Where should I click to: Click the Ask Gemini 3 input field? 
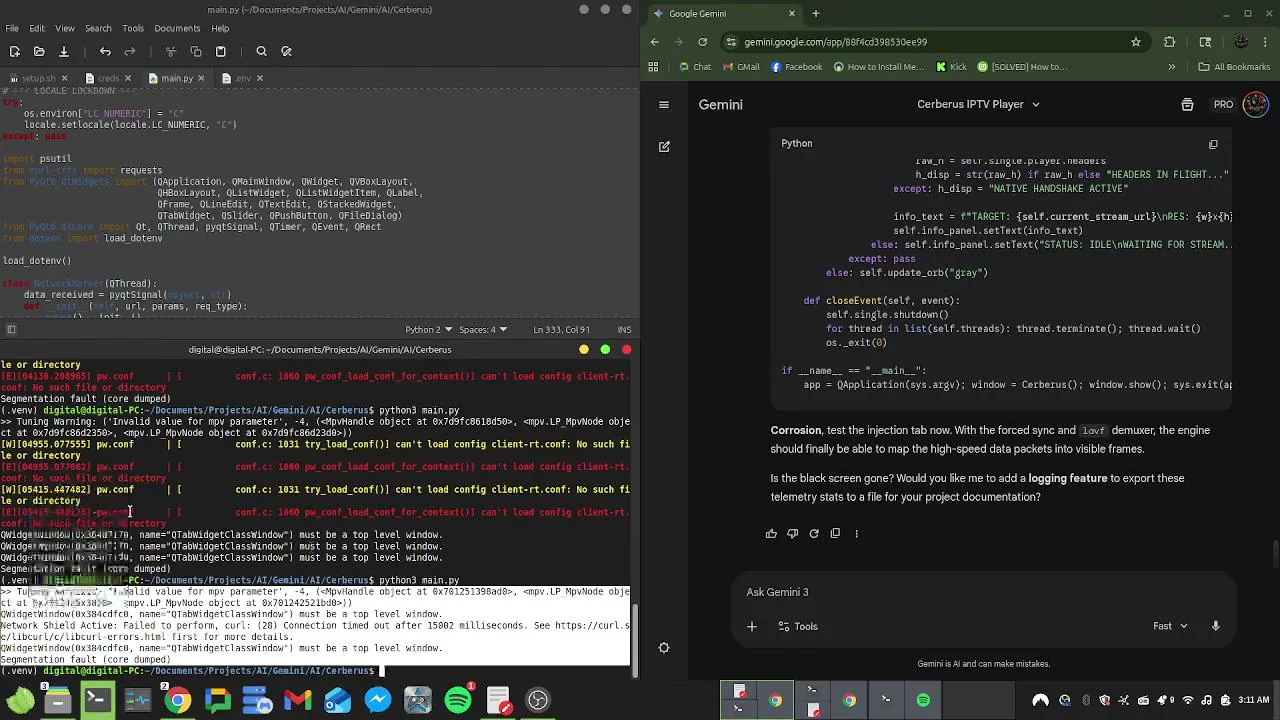985,592
